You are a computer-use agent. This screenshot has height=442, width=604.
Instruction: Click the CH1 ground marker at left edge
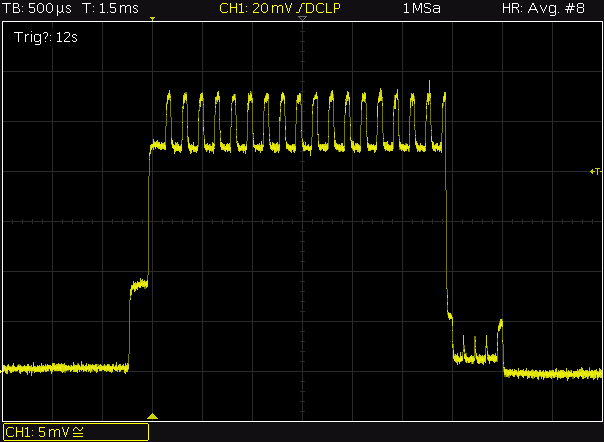(x=2, y=371)
